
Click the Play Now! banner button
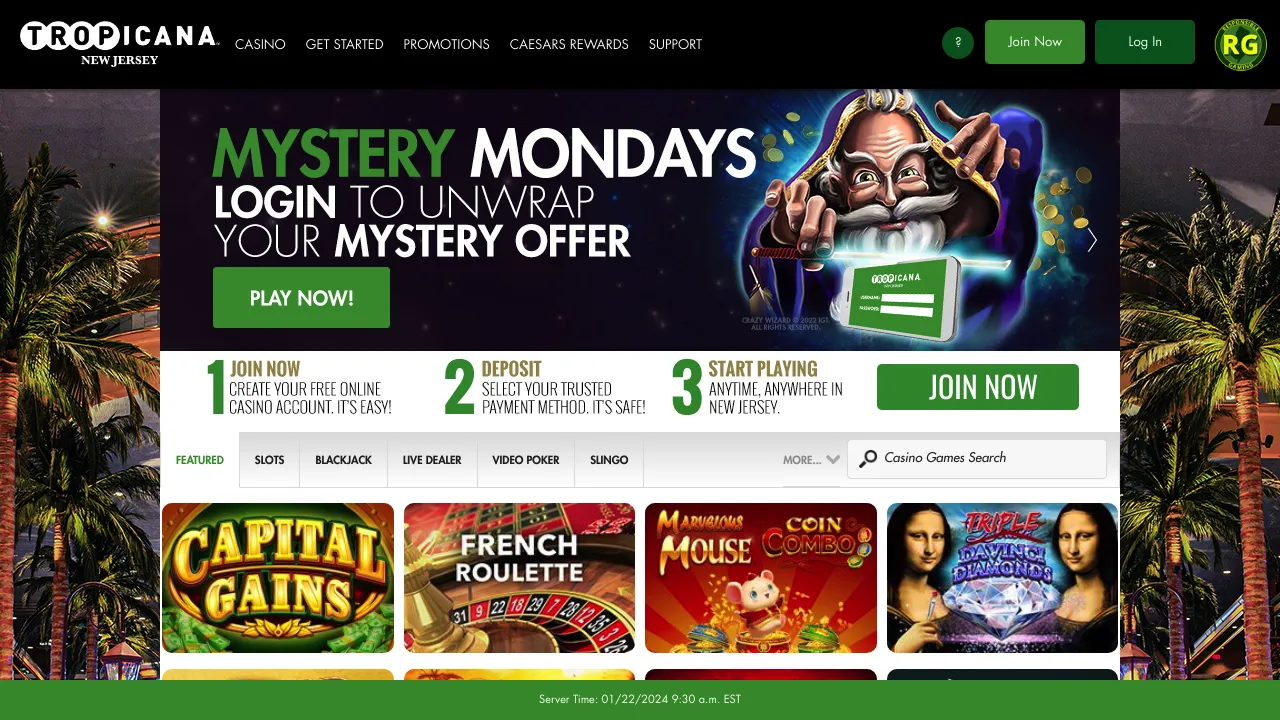[301, 298]
